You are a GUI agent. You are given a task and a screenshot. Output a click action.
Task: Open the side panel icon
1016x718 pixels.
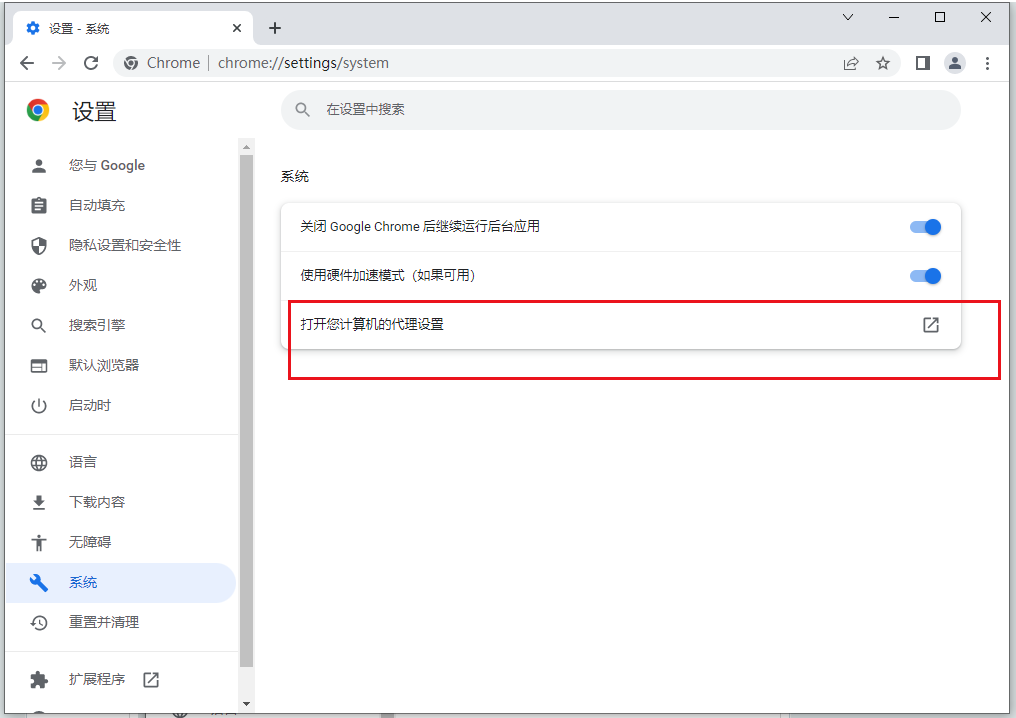[923, 63]
